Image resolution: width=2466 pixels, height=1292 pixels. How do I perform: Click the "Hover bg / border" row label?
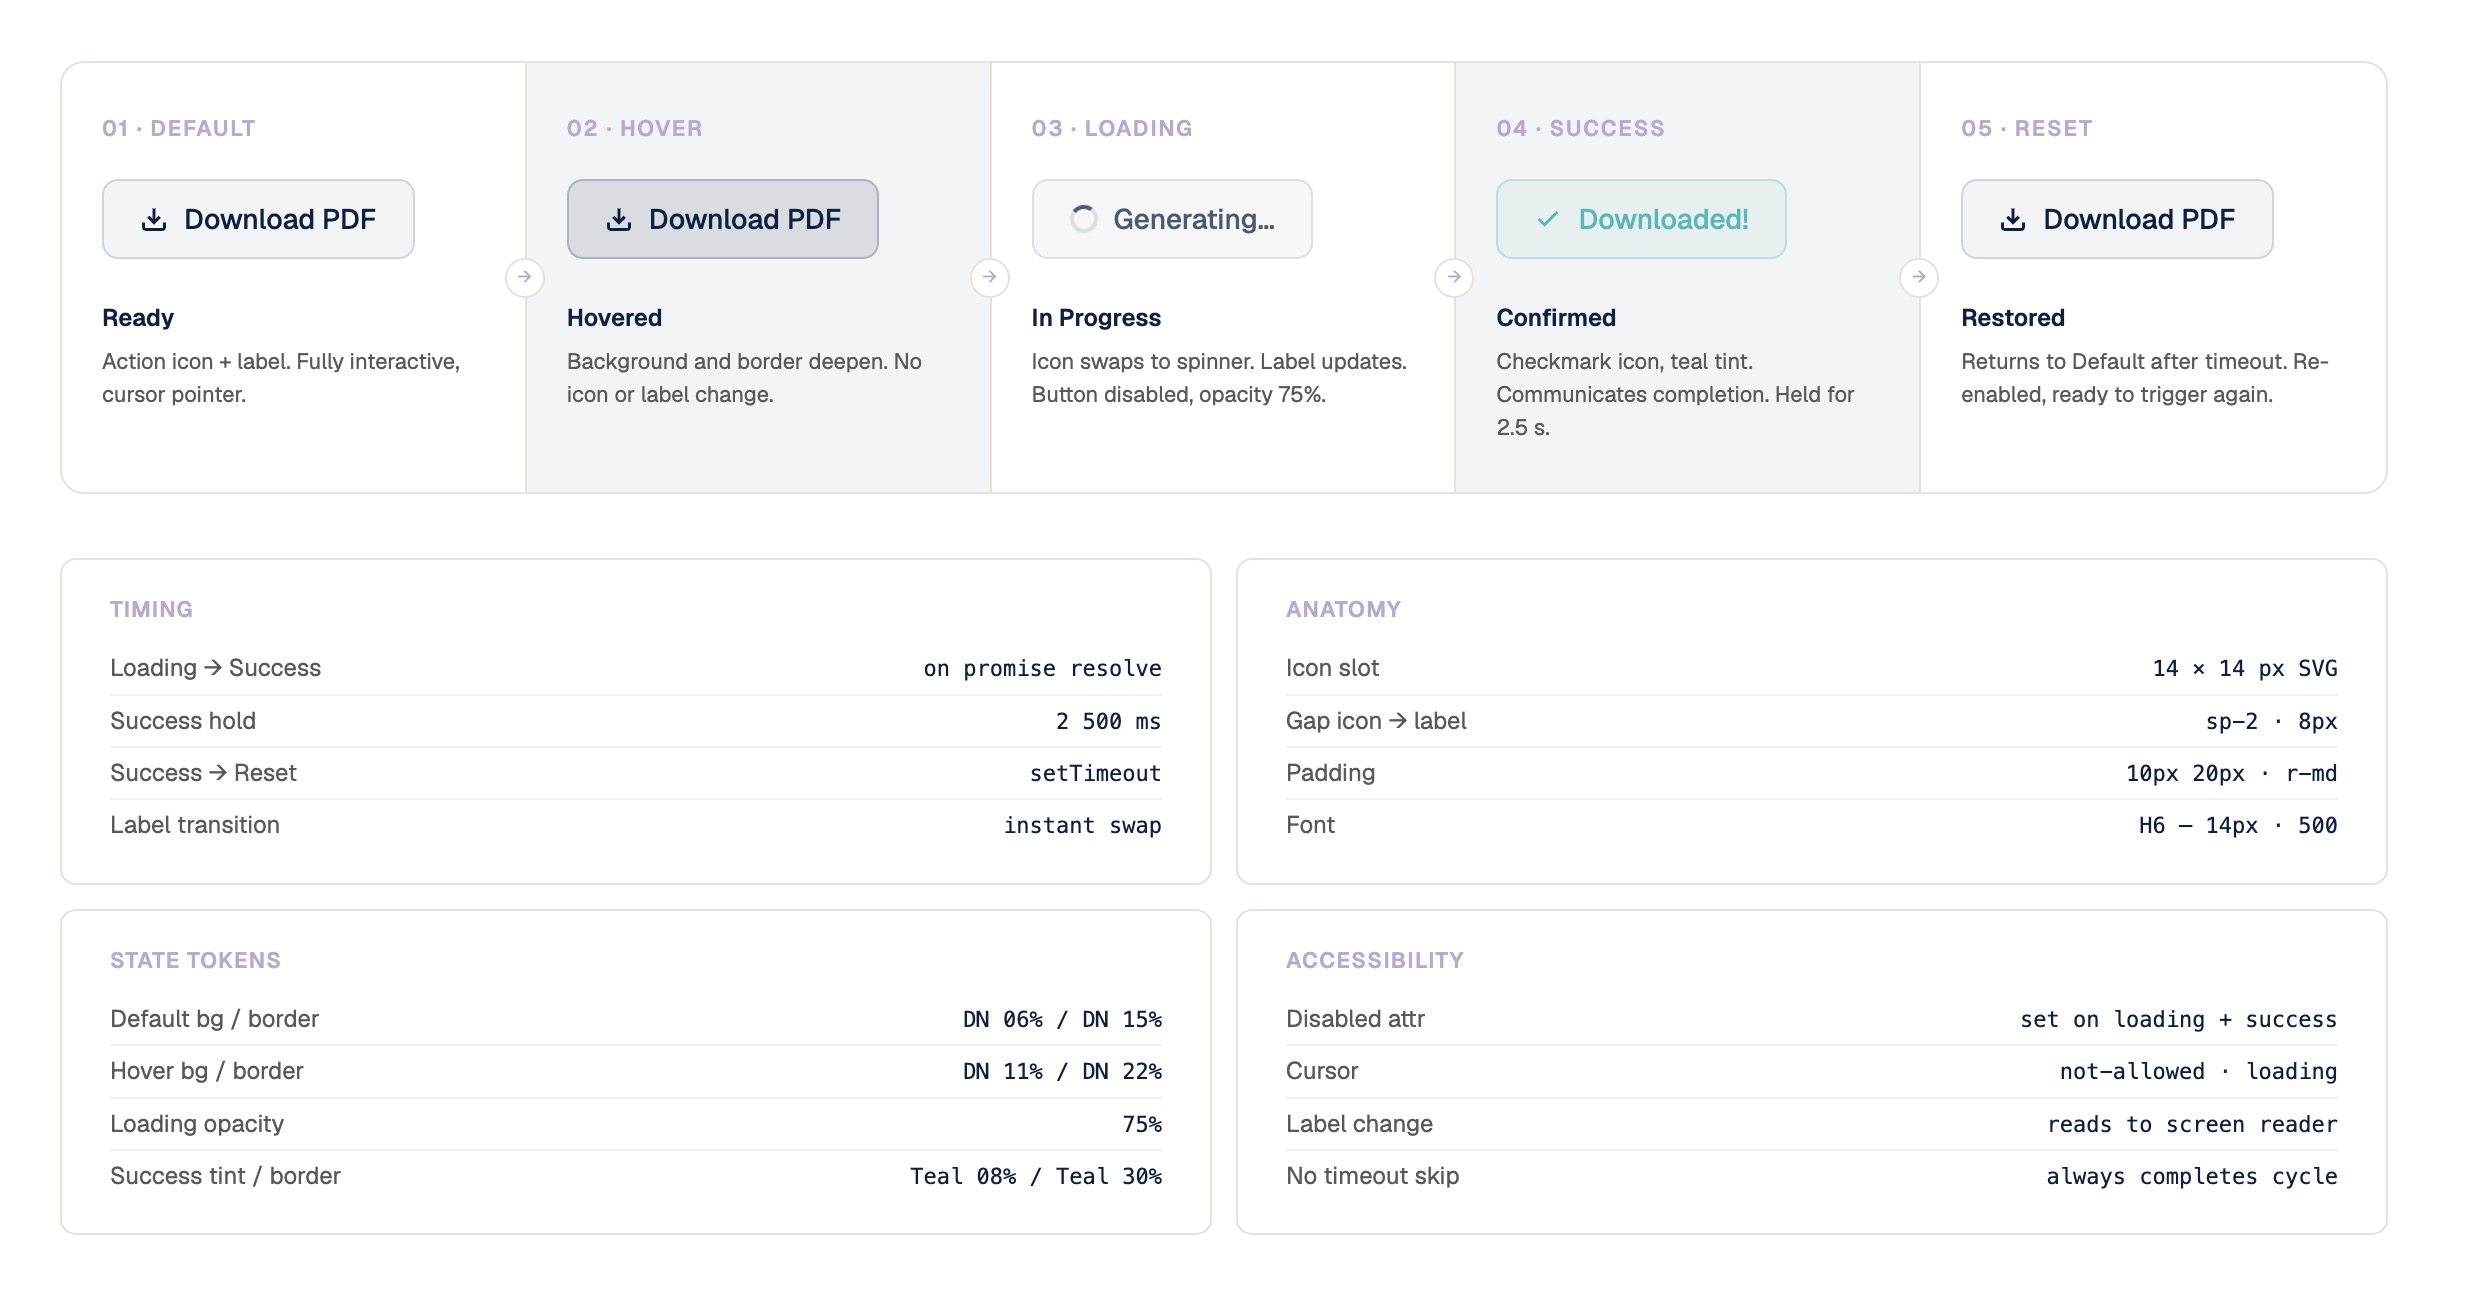(x=207, y=1071)
